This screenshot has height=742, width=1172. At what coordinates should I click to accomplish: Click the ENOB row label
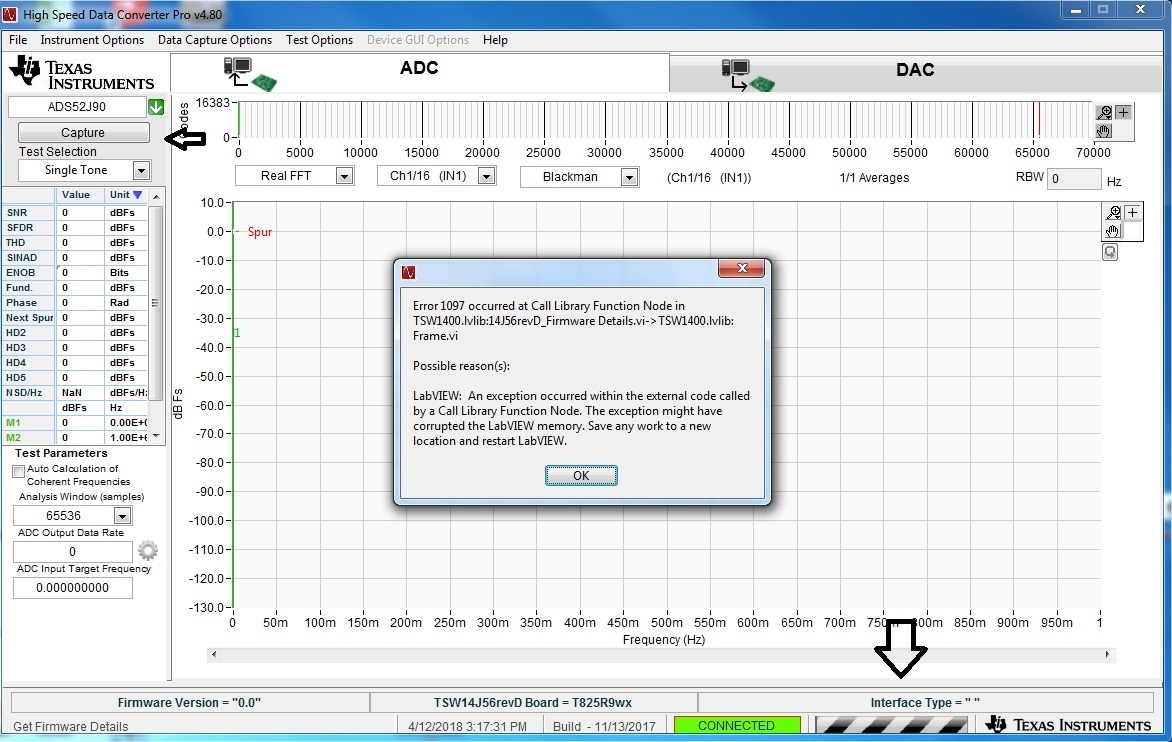click(x=28, y=273)
